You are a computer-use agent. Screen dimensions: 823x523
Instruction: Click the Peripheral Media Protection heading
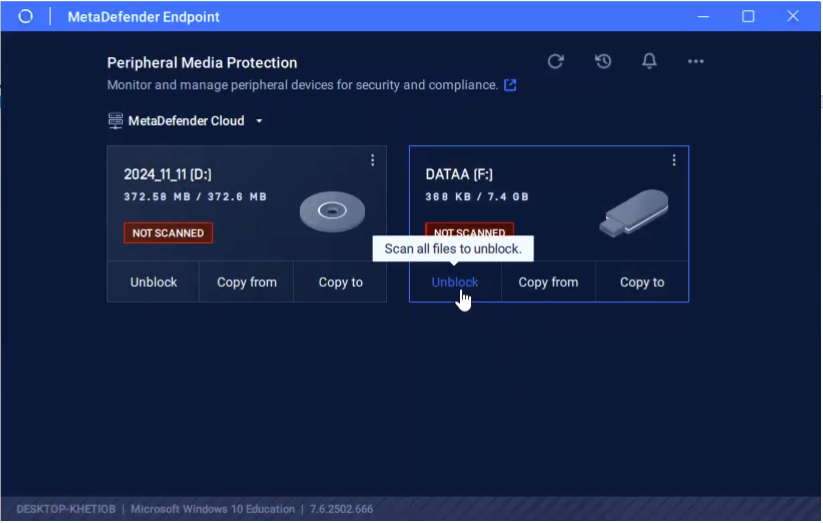click(x=202, y=63)
